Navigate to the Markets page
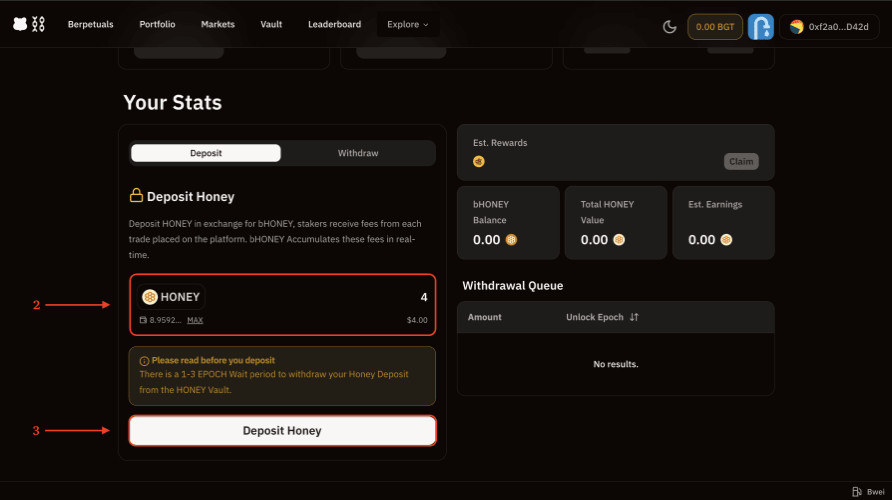Image resolution: width=892 pixels, height=500 pixels. click(218, 24)
